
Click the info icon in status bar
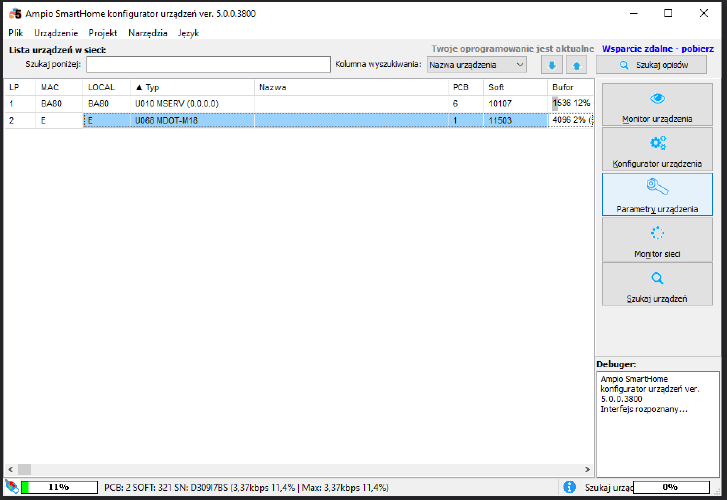(569, 487)
